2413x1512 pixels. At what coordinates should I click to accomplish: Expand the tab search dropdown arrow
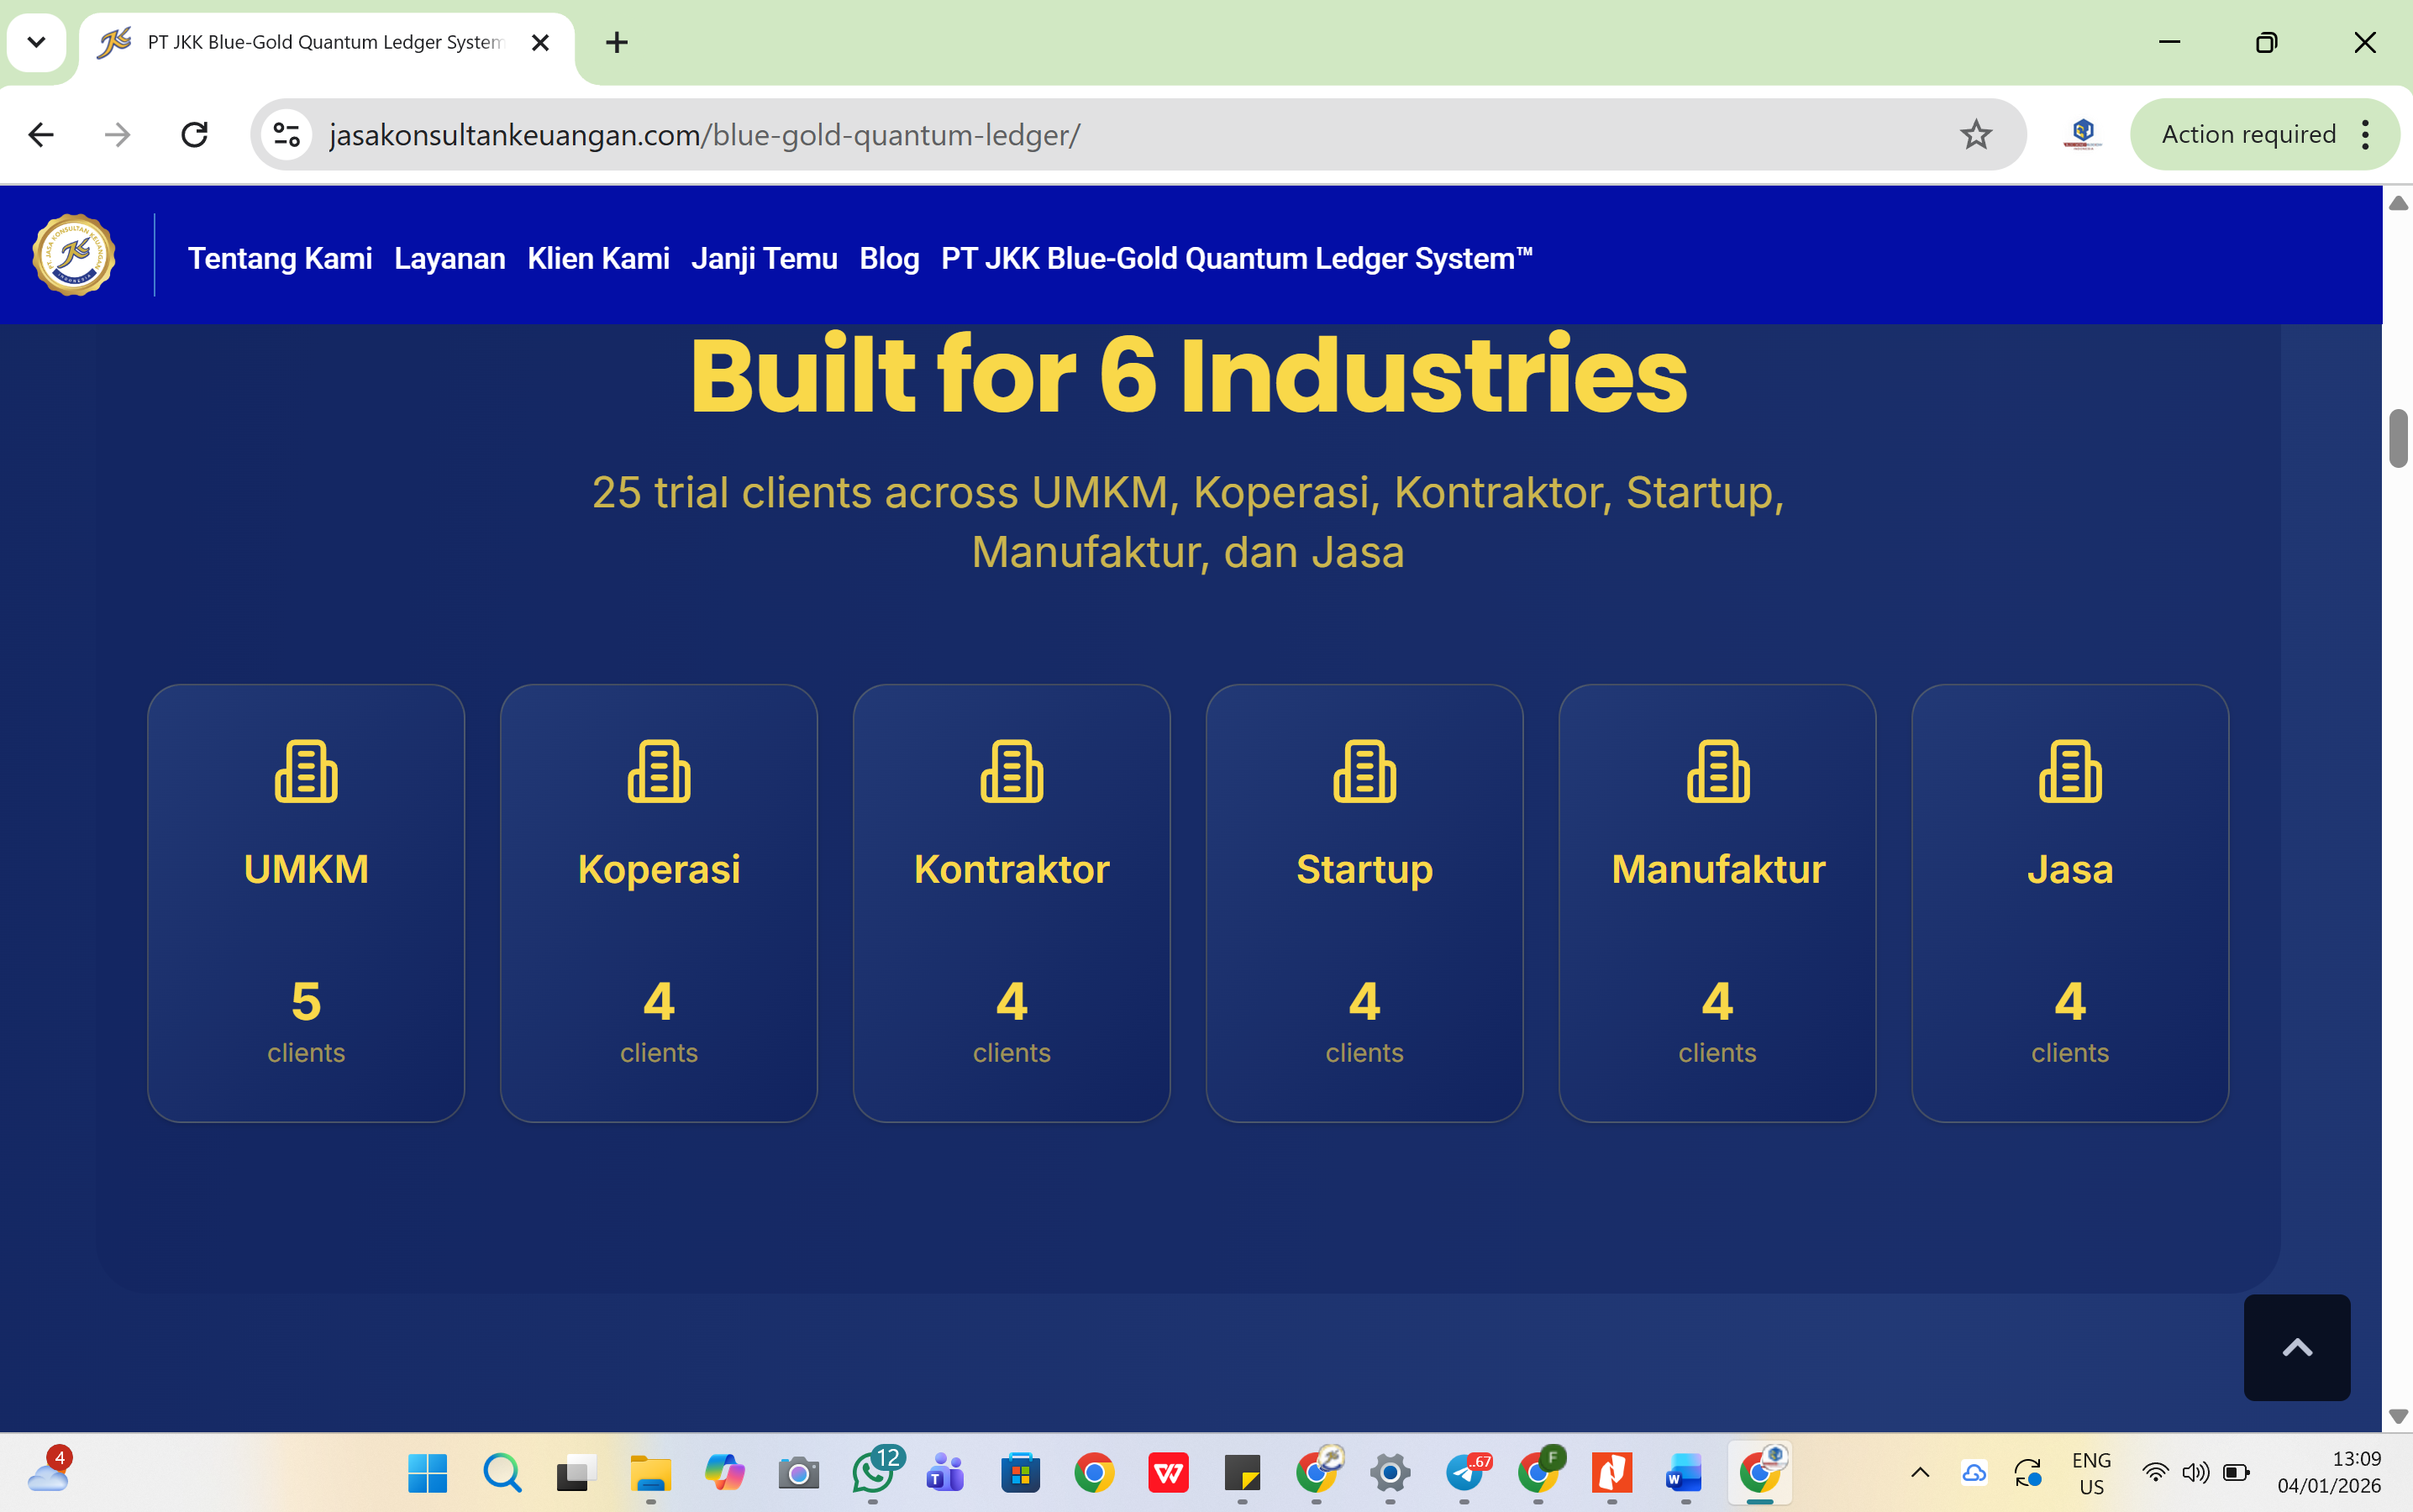36,42
